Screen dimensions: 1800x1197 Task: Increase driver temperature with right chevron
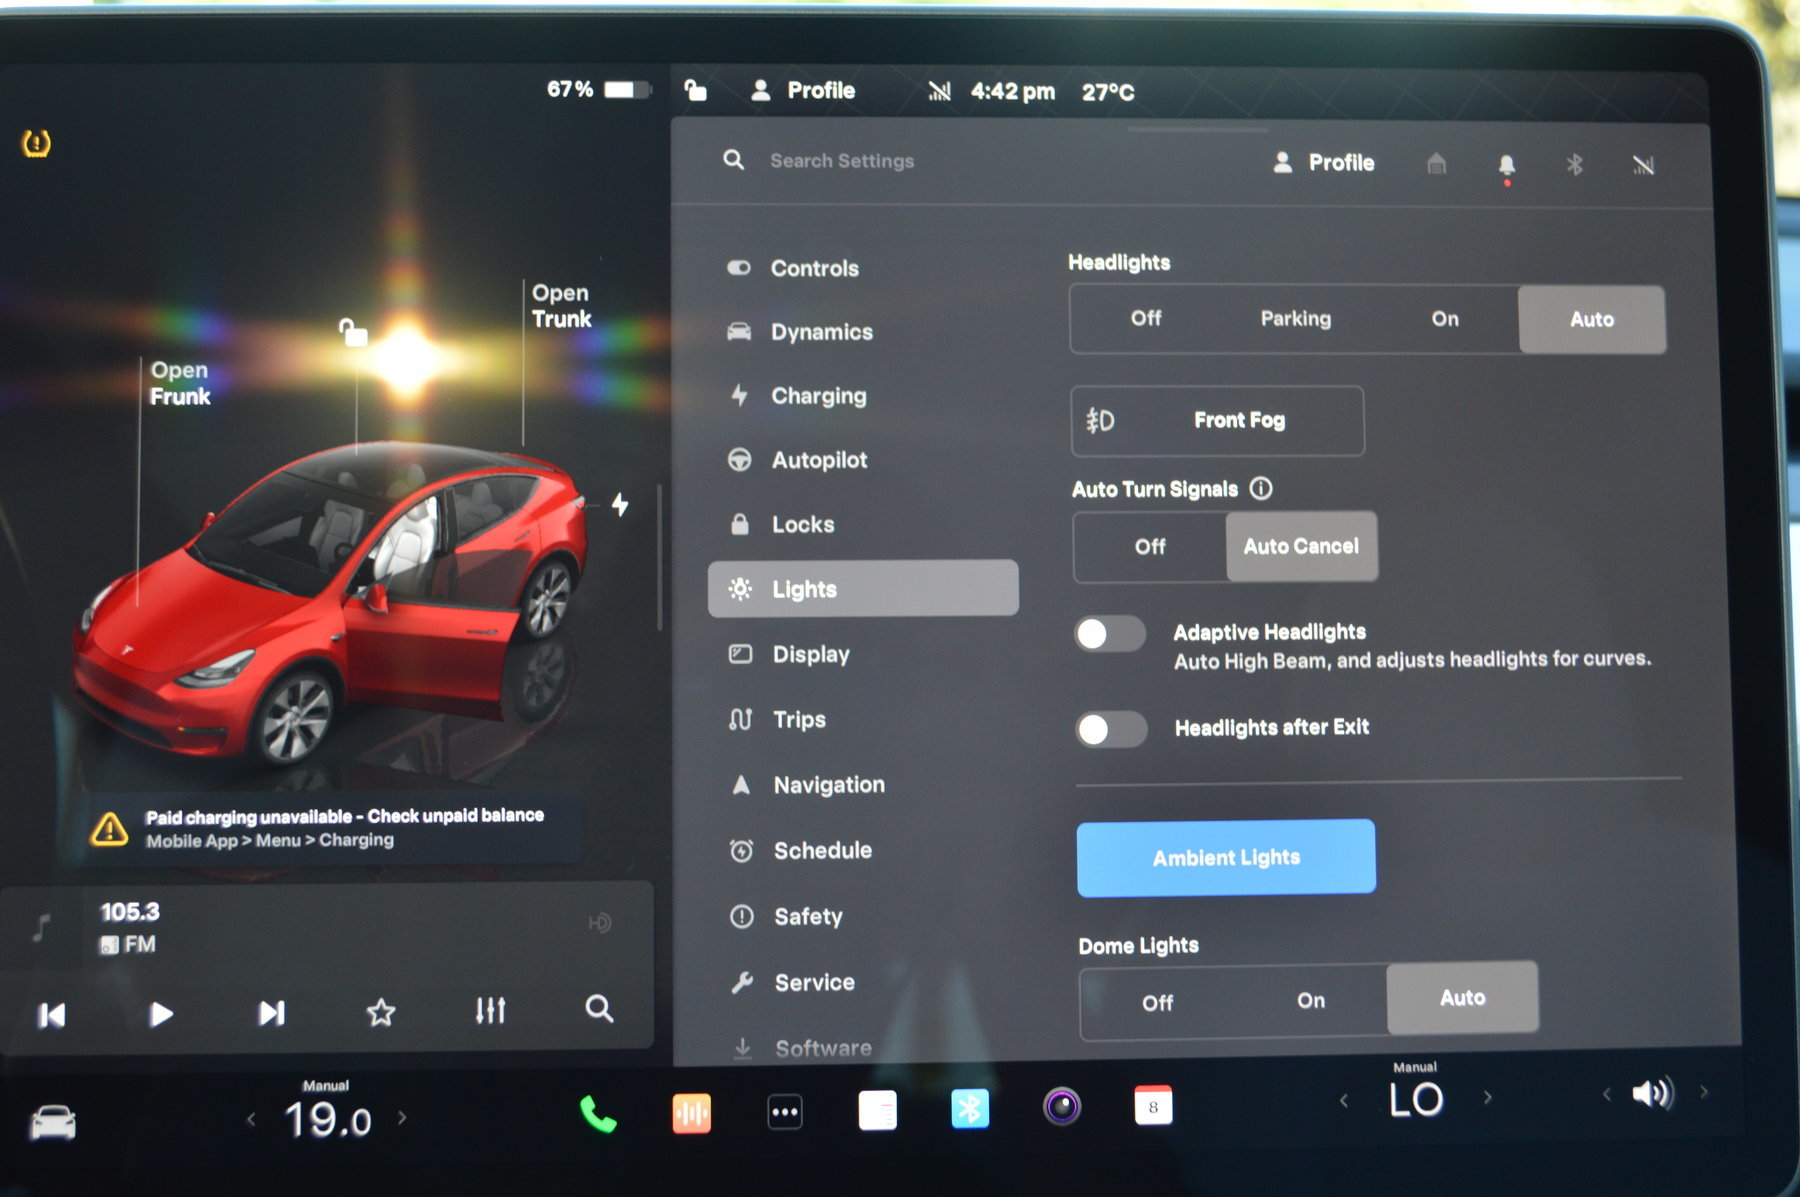pos(402,1118)
